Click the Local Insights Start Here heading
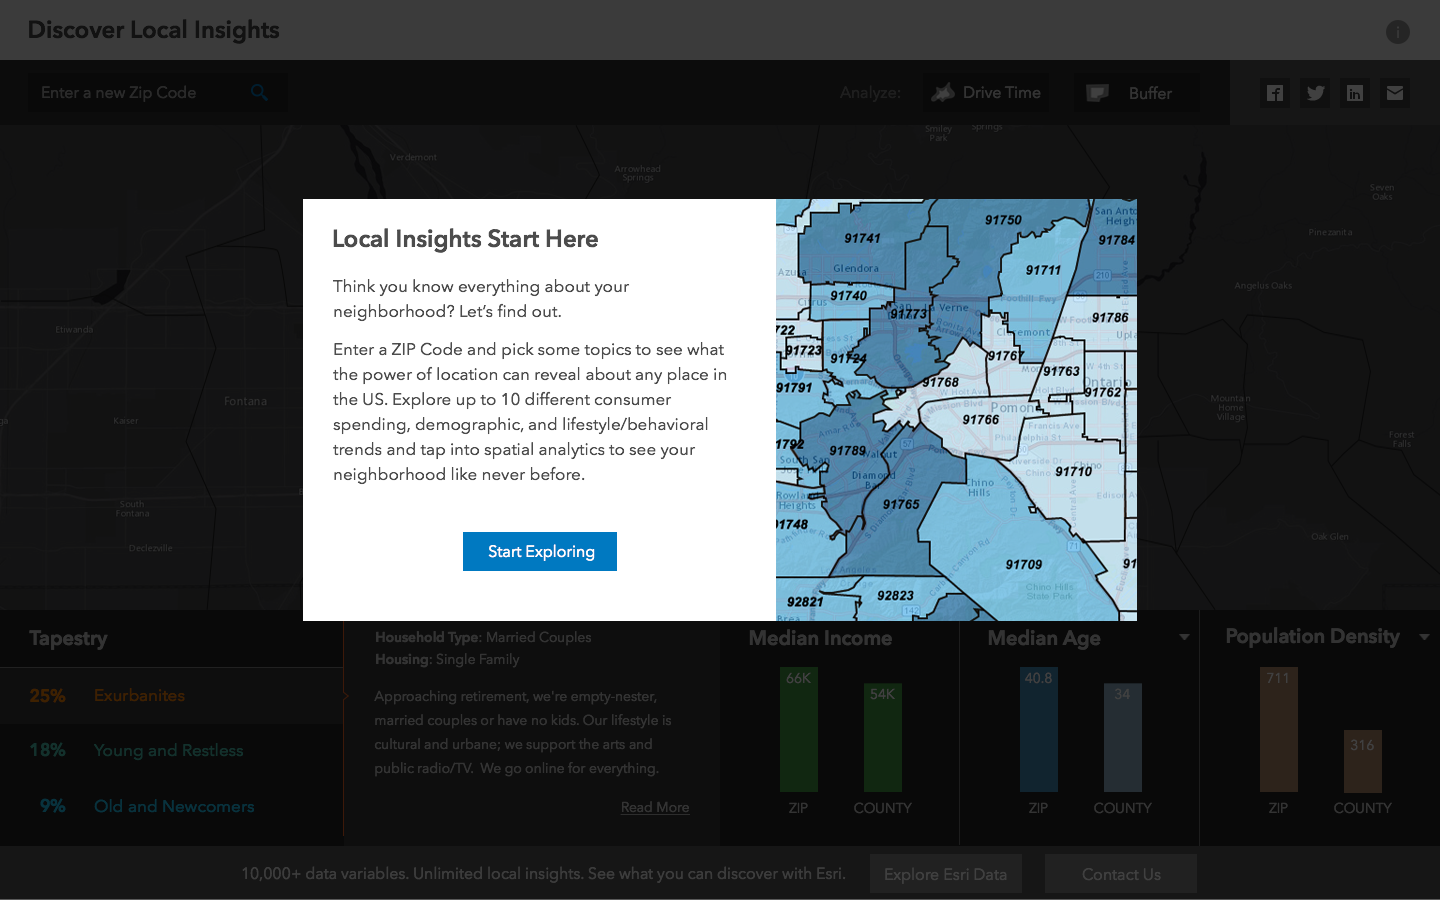Image resolution: width=1440 pixels, height=900 pixels. pos(465,239)
